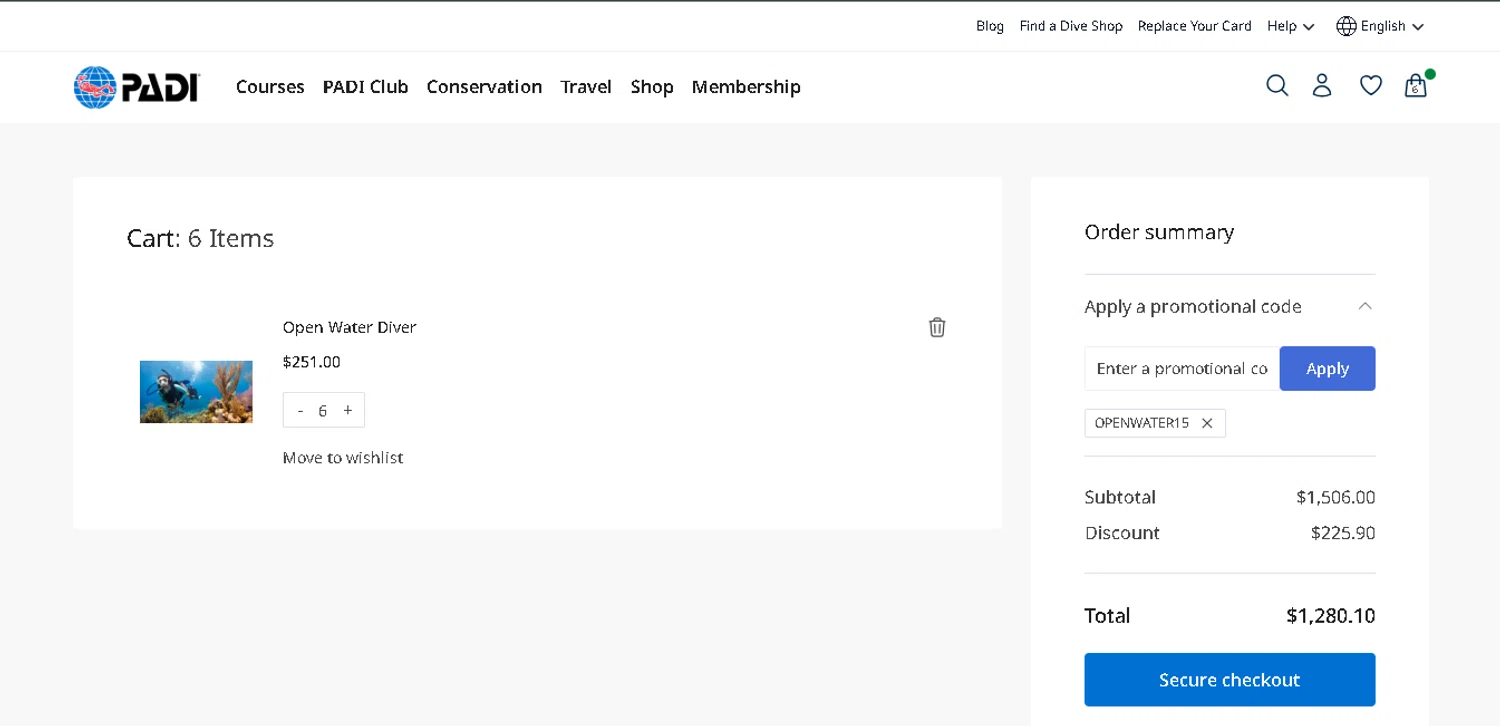Move Open Water Diver to wishlist
The width and height of the screenshot is (1500, 726).
[x=343, y=458]
